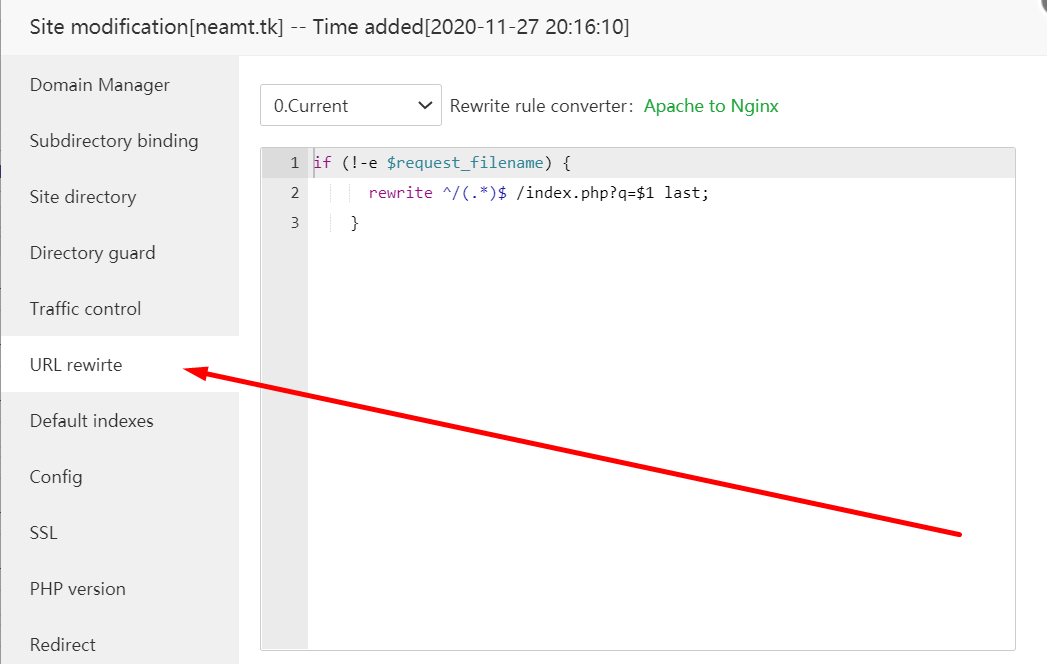This screenshot has height=664, width=1047.
Task: Select the Site directory tab
Action: (83, 197)
